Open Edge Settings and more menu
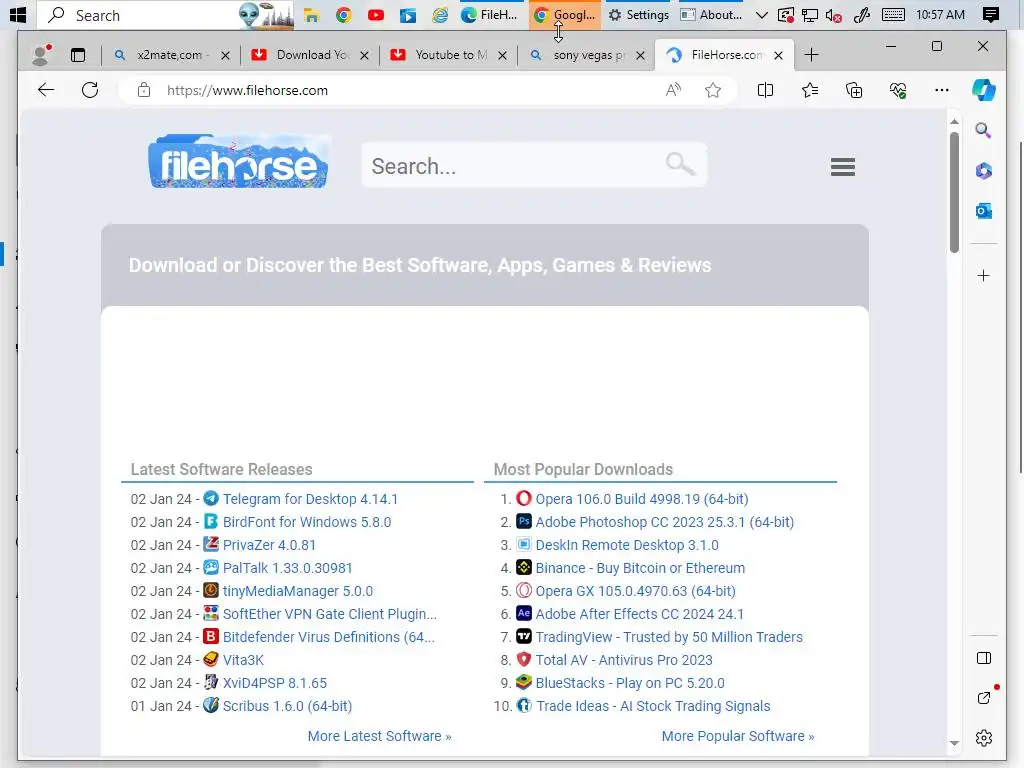 [942, 90]
